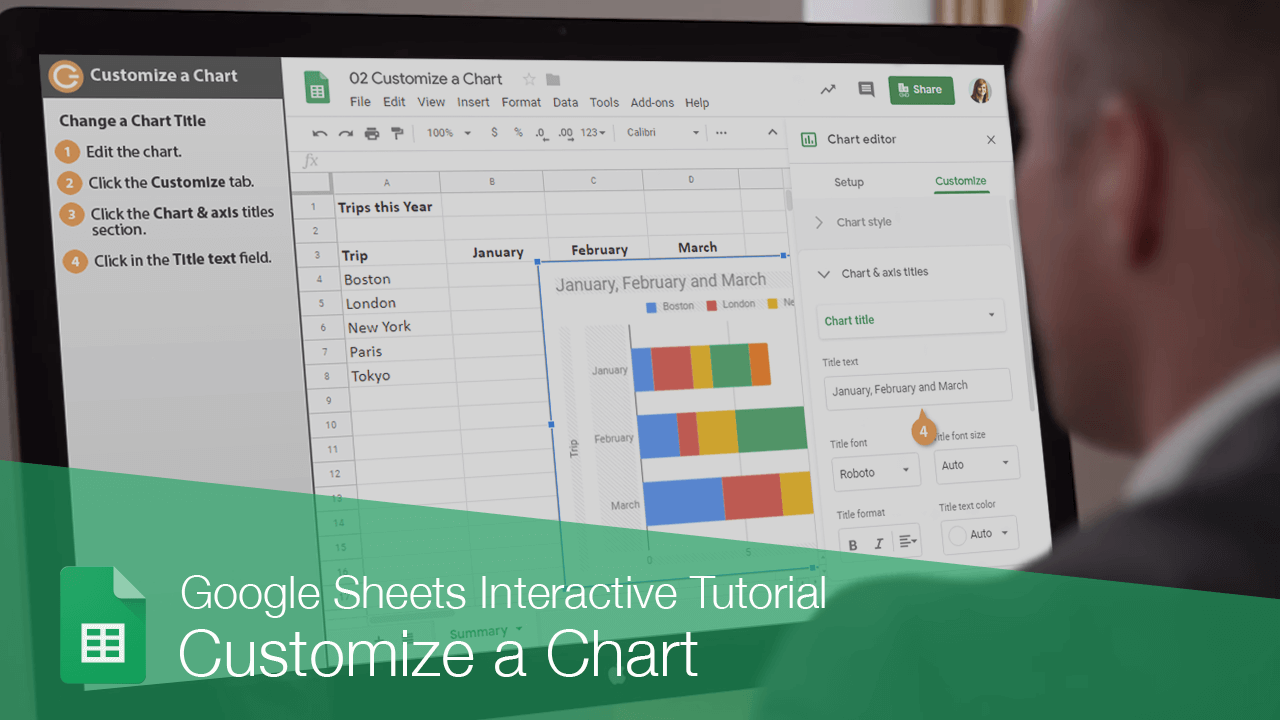This screenshot has width=1280, height=720.
Task: Toggle bold for the chart title
Action: (851, 544)
